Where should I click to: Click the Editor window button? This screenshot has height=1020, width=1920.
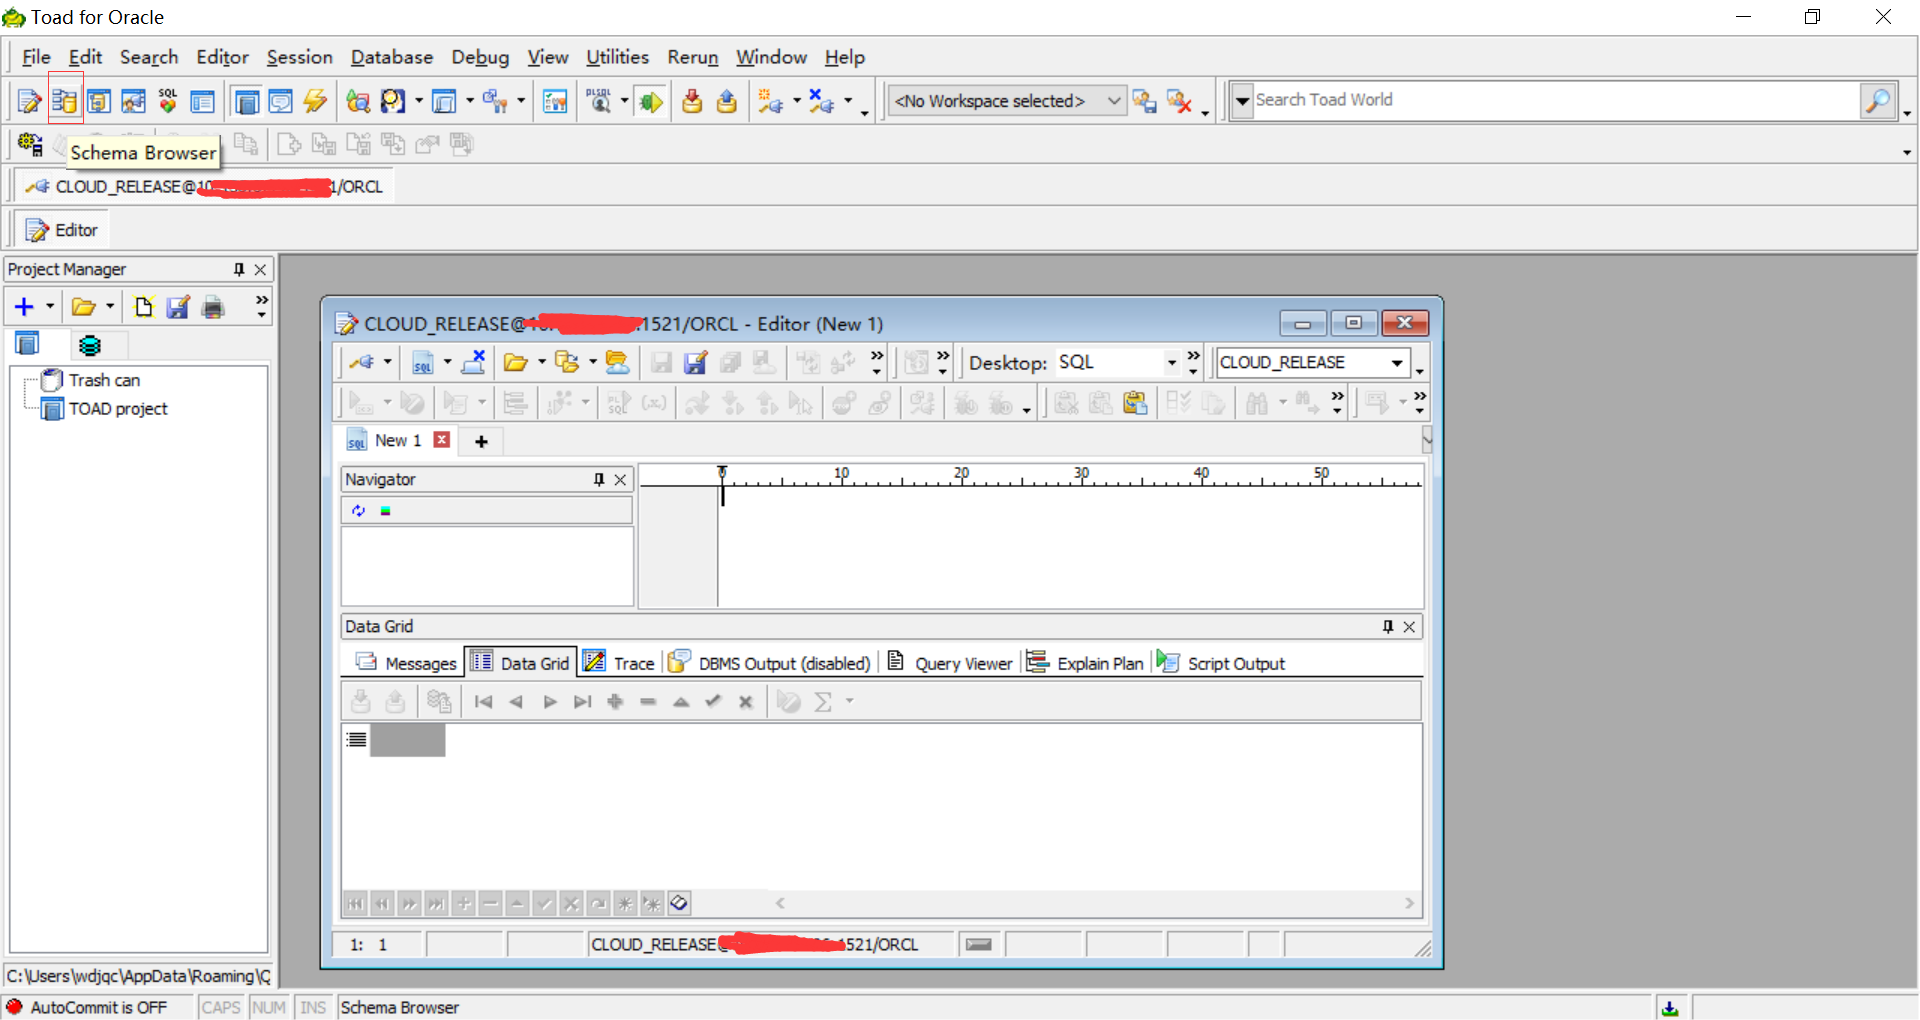[62, 230]
